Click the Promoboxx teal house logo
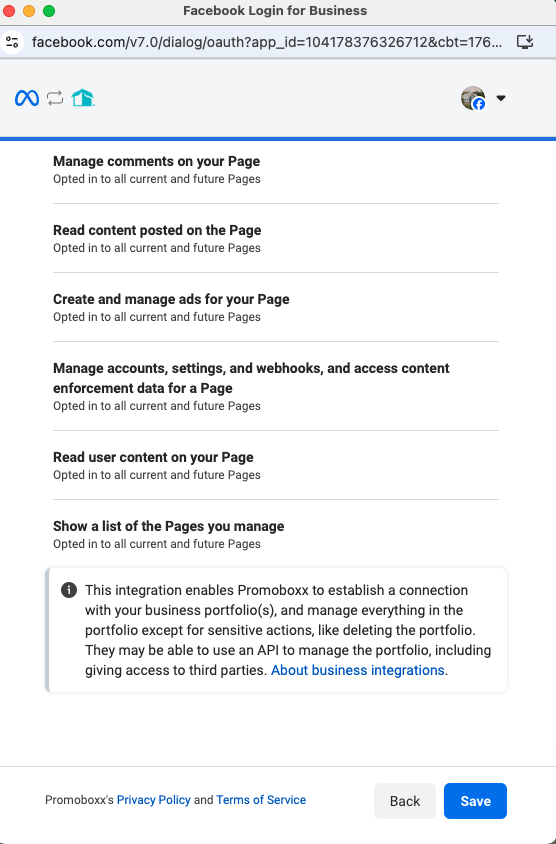Viewport: 556px width, 844px height. pyautogui.click(x=83, y=98)
